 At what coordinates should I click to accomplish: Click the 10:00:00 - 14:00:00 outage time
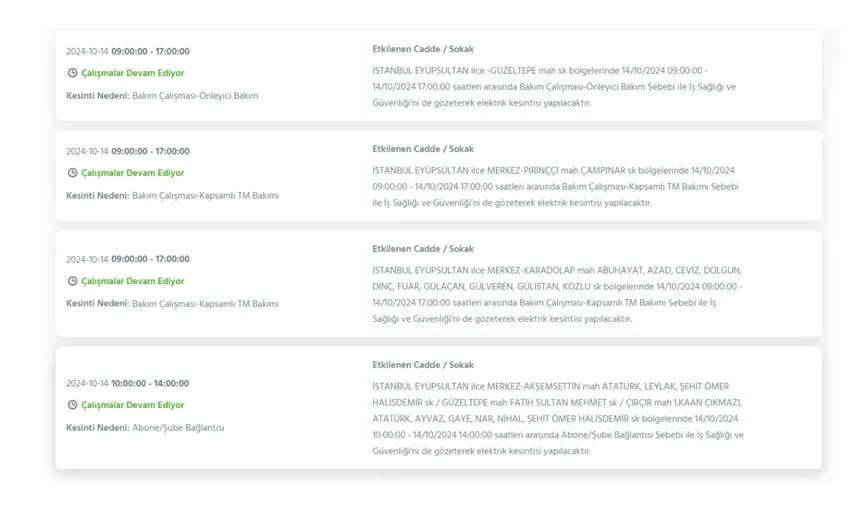150,383
